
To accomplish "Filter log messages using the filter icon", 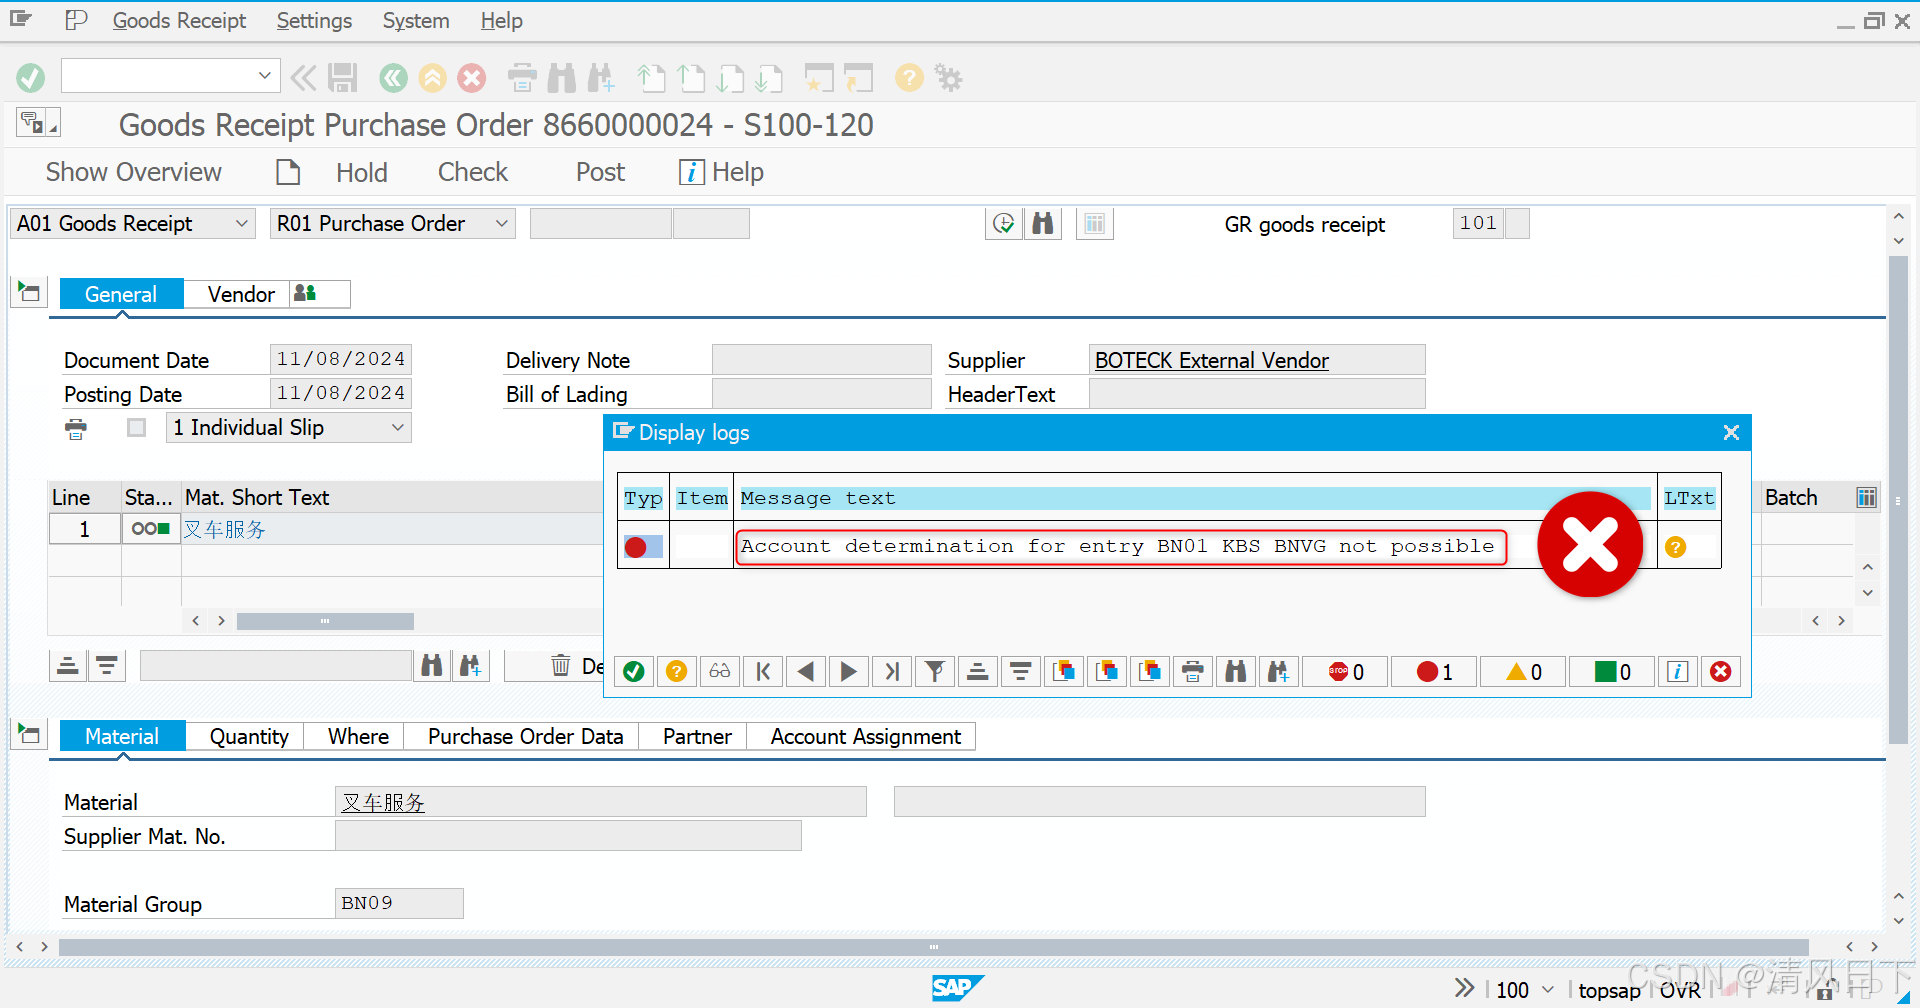I will pyautogui.click(x=934, y=671).
